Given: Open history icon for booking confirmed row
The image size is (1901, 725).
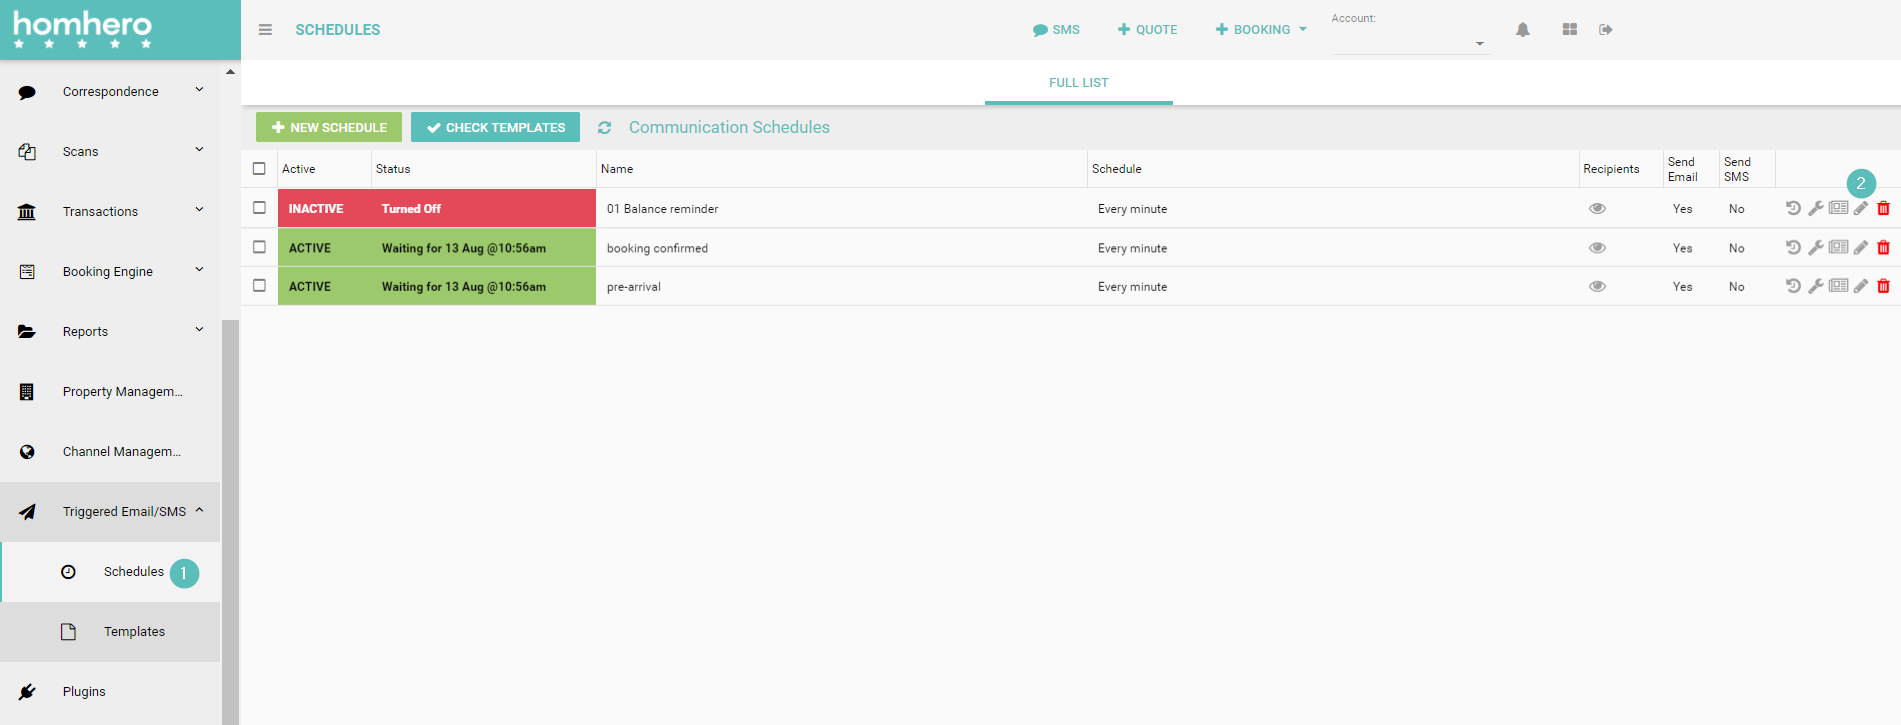Looking at the screenshot, I should pyautogui.click(x=1793, y=247).
